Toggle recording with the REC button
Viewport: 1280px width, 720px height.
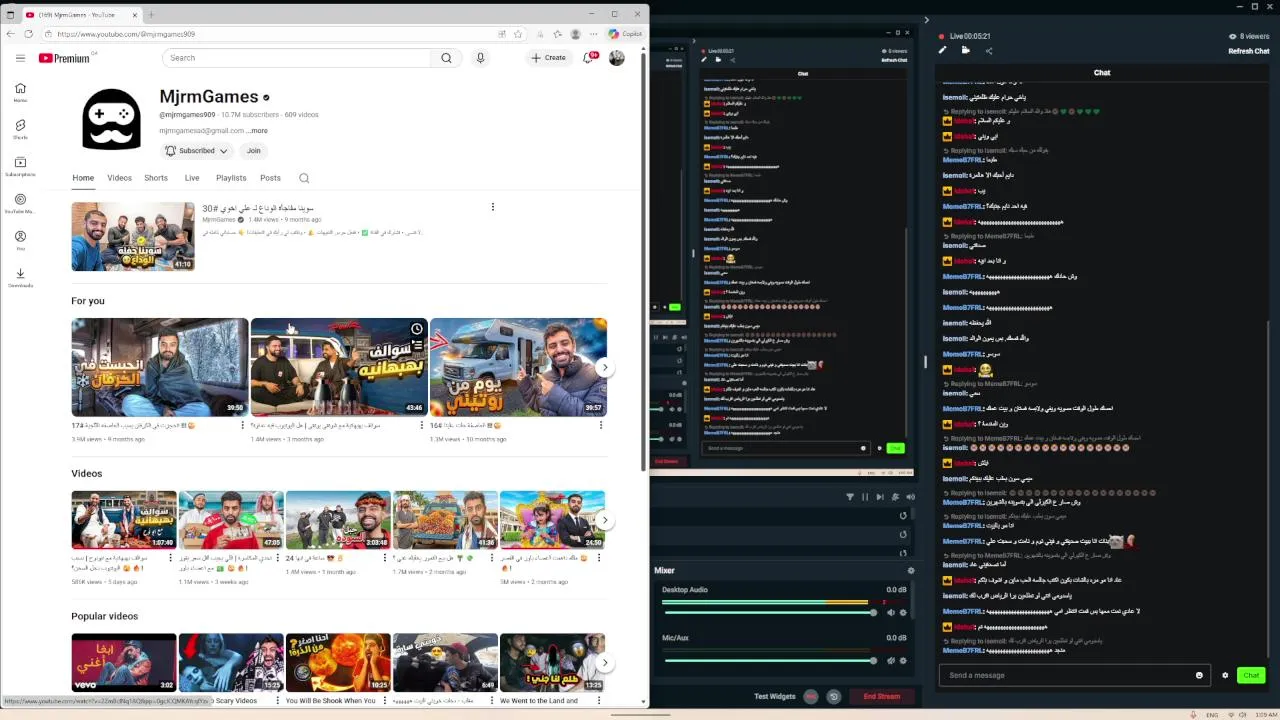tap(811, 696)
